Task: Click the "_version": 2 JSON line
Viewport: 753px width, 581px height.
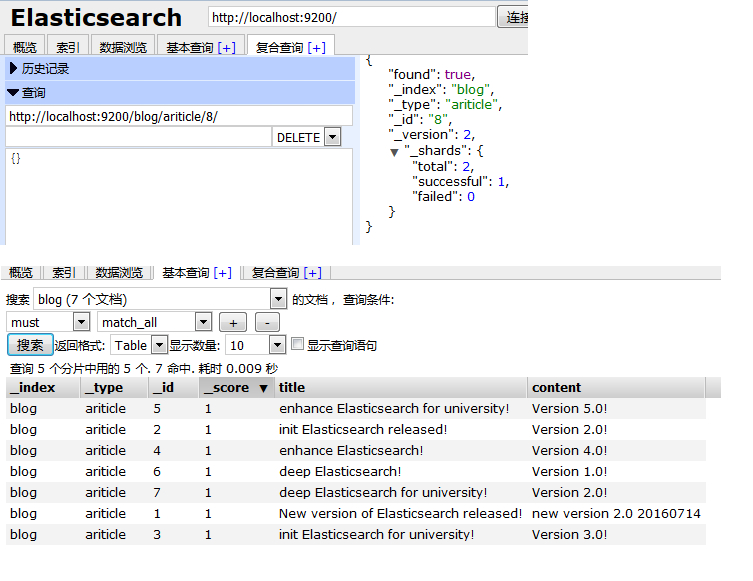Action: click(x=431, y=134)
